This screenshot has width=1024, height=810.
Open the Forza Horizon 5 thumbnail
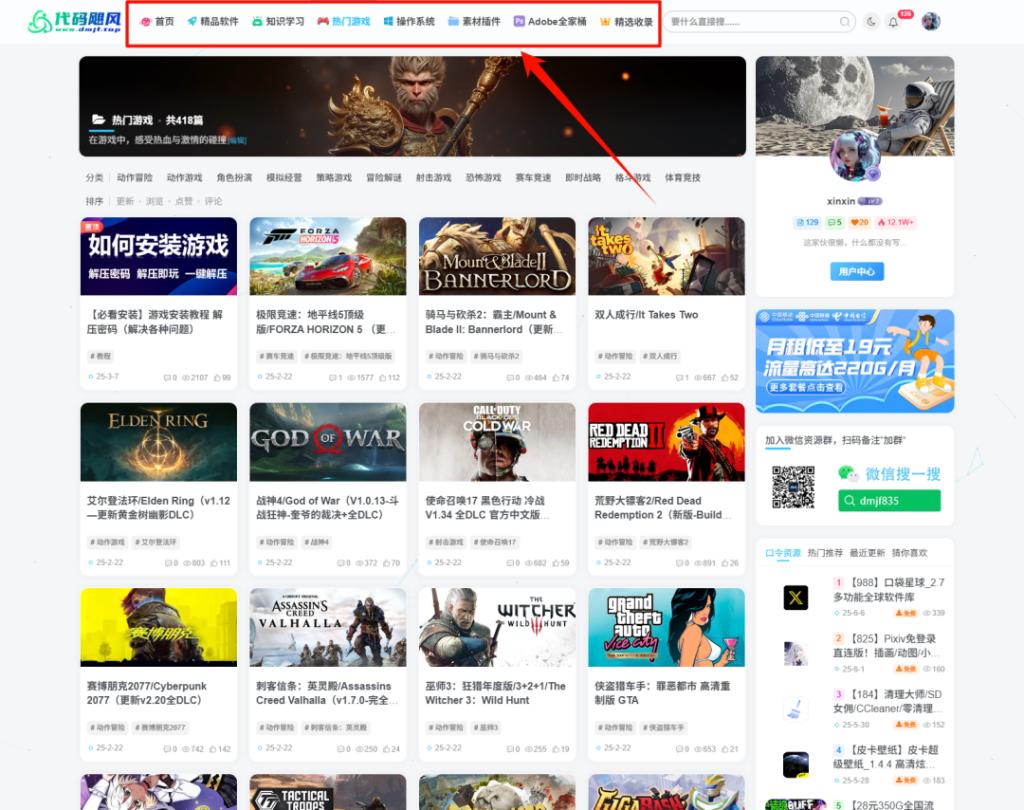pyautogui.click(x=328, y=256)
